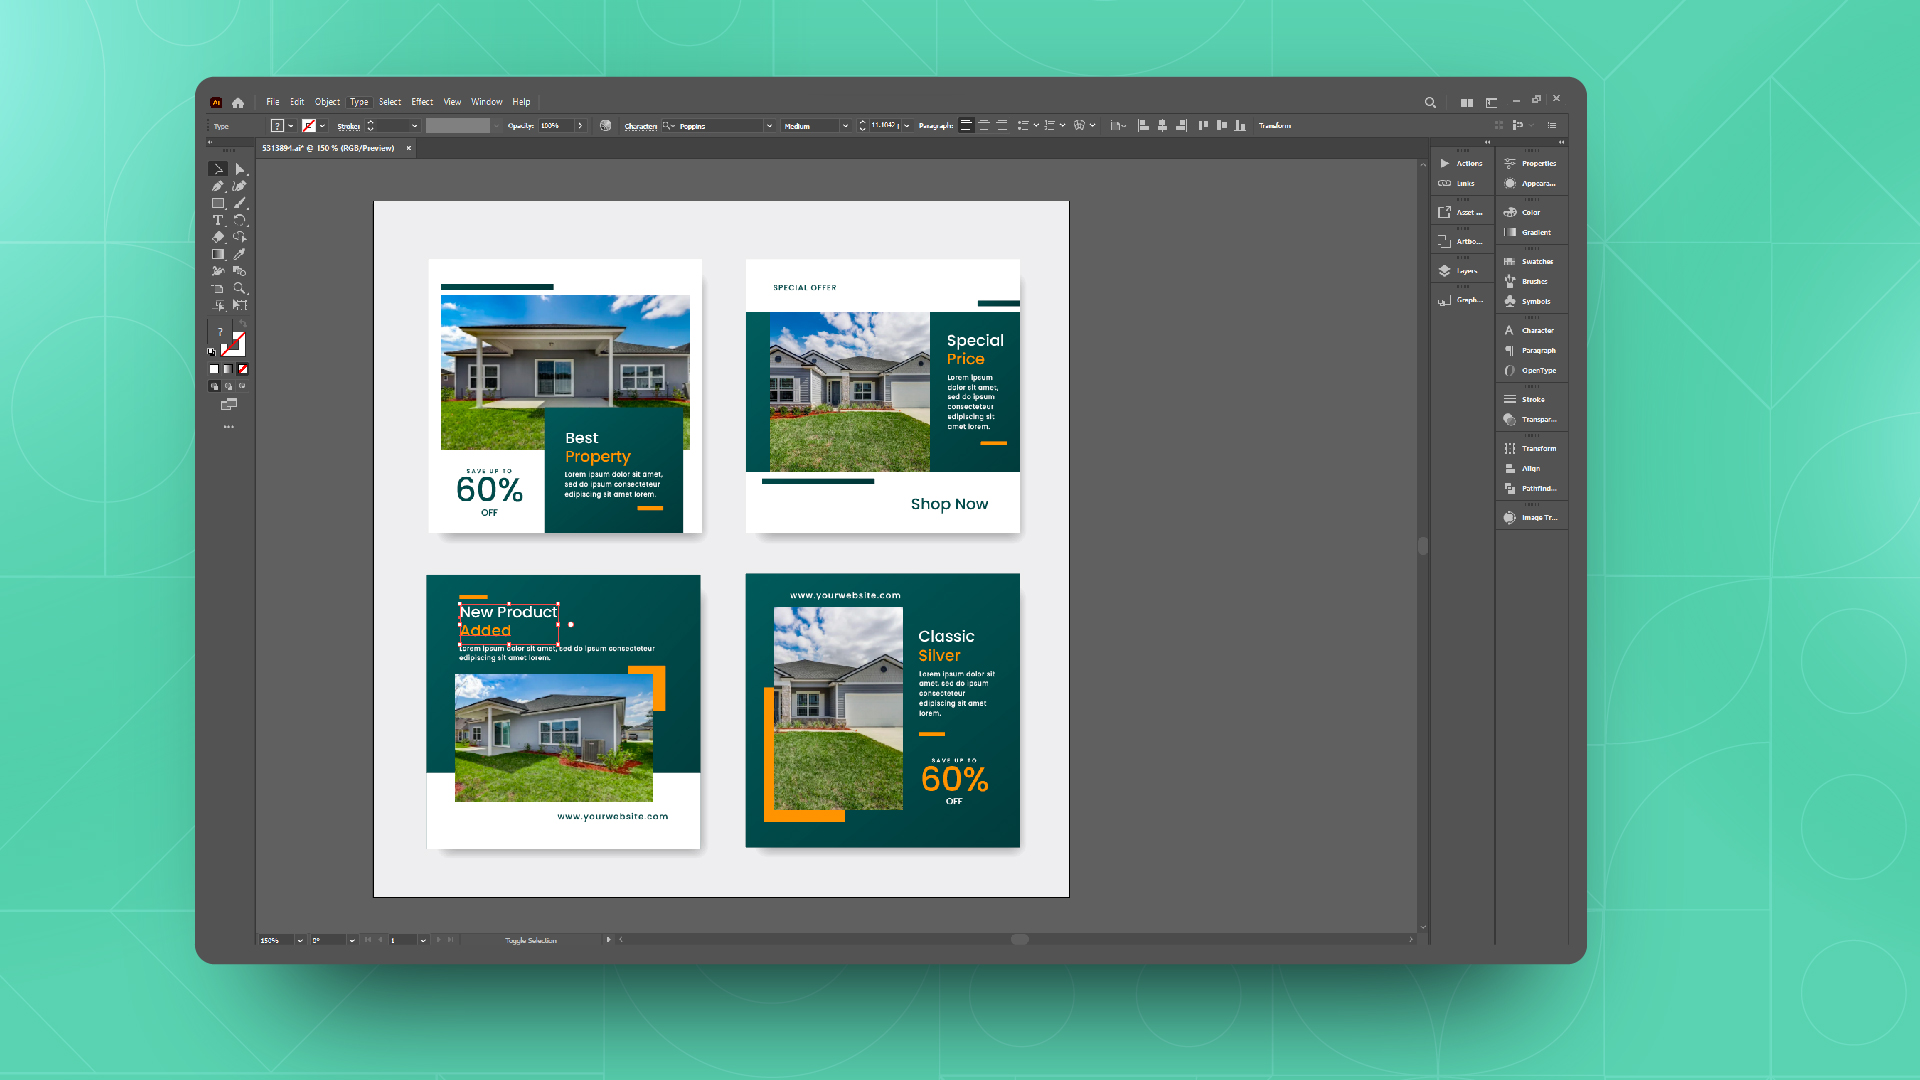Close the 531389M.ai document tab

pos(408,148)
